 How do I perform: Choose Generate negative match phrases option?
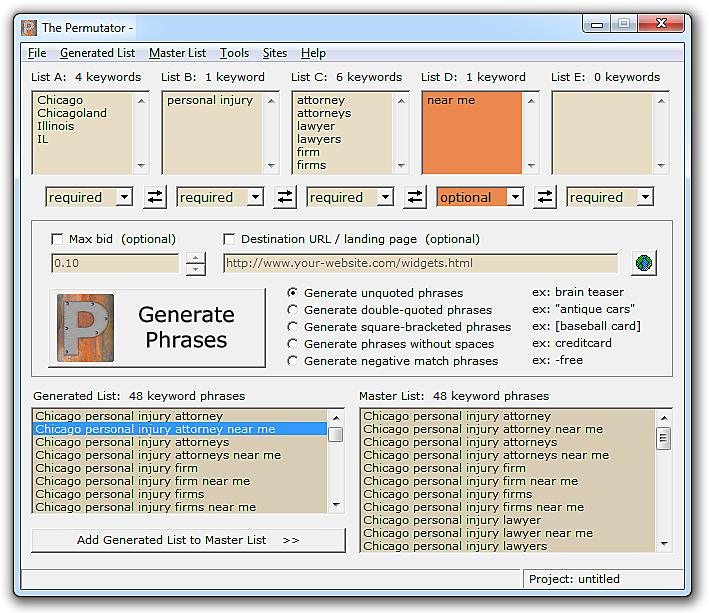click(x=293, y=361)
